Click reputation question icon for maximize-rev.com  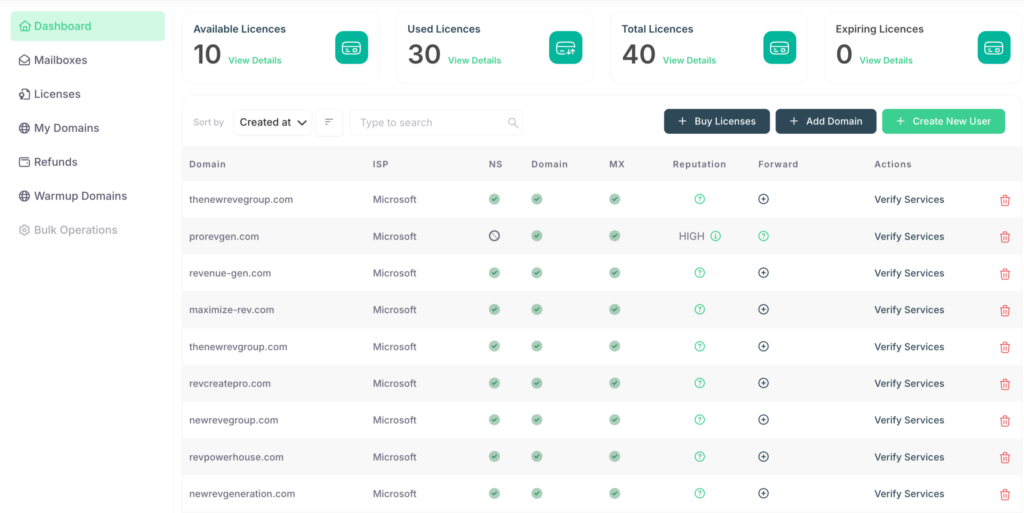699,310
